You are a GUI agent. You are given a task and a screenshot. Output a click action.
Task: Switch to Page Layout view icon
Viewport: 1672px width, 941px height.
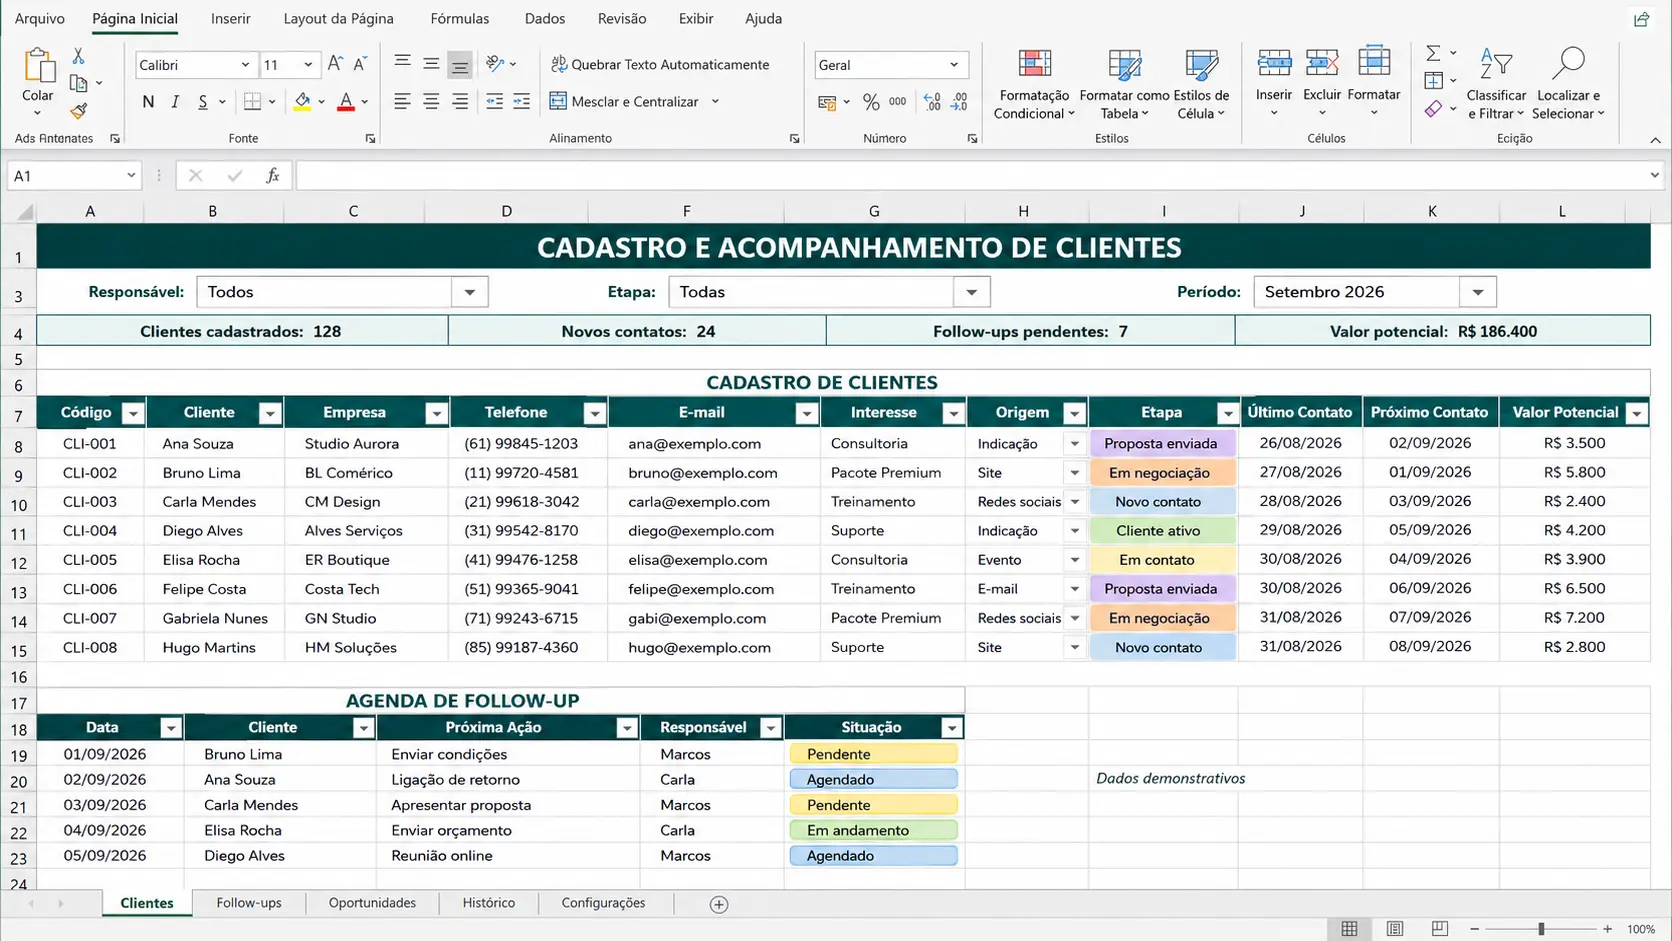coord(1394,929)
